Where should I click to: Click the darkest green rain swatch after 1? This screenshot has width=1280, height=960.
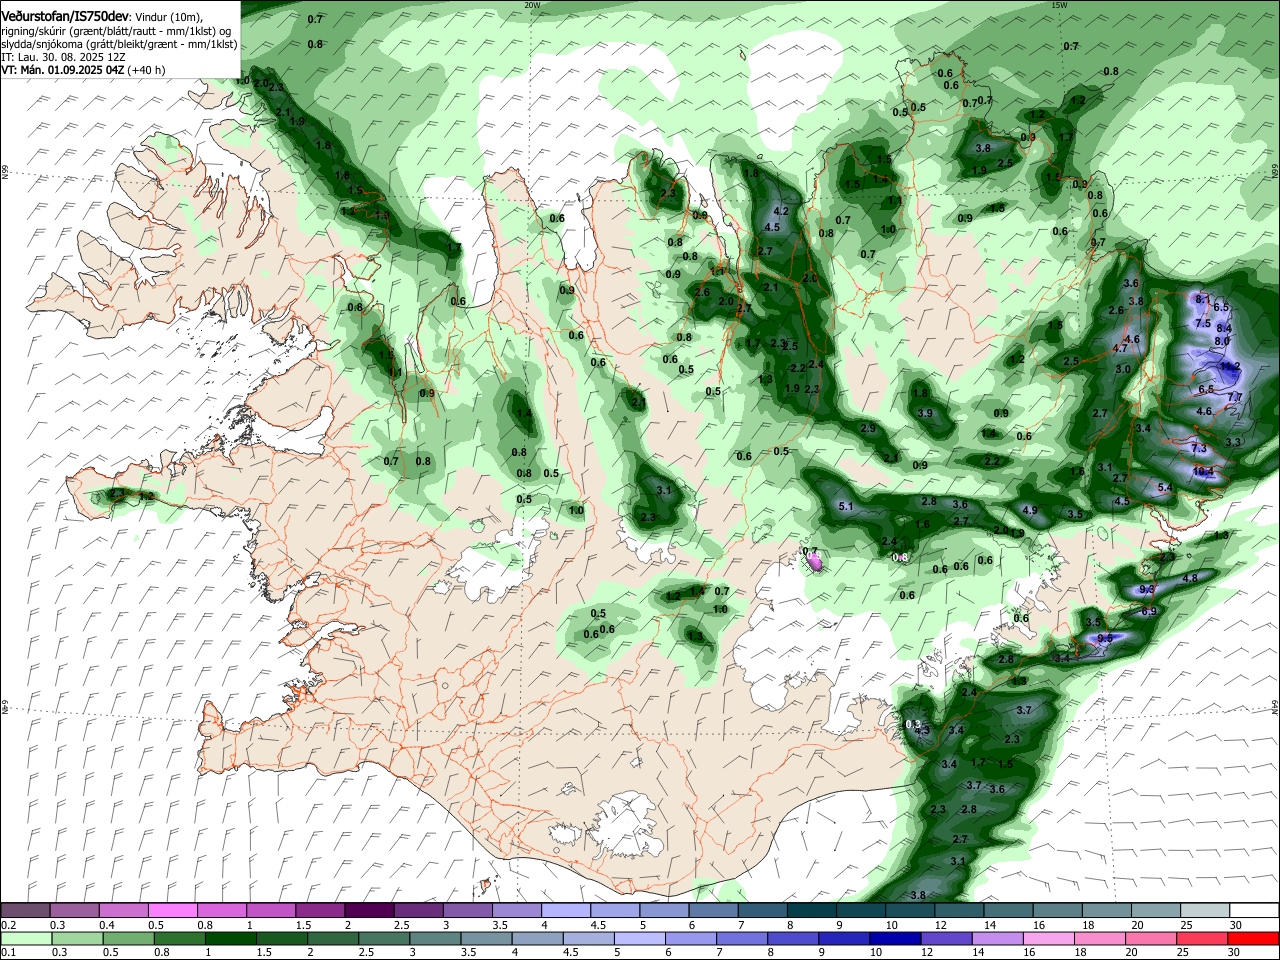click(230, 939)
